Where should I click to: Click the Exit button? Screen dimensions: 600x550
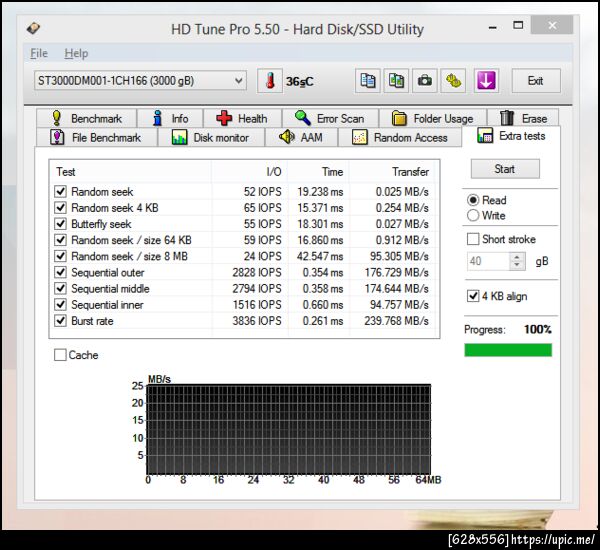pyautogui.click(x=536, y=81)
